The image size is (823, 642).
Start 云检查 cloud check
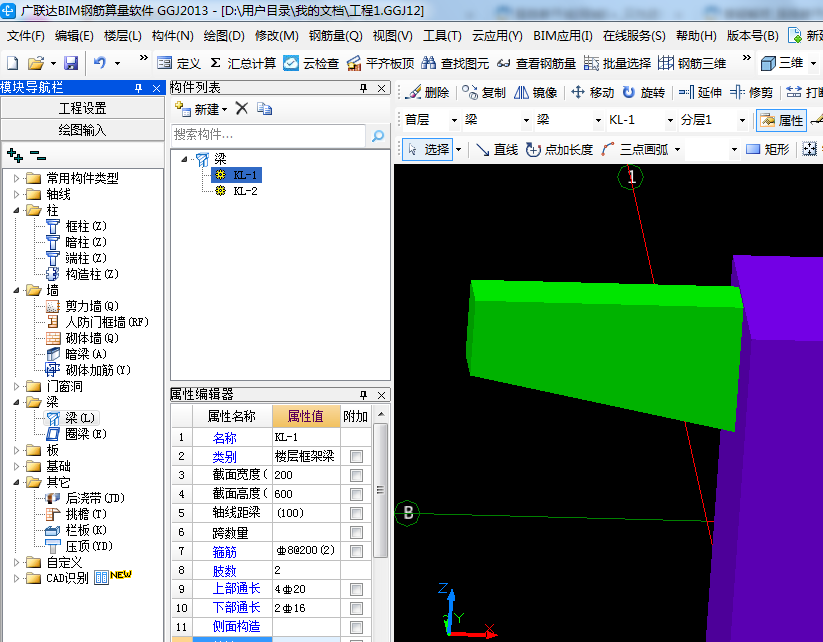point(311,64)
